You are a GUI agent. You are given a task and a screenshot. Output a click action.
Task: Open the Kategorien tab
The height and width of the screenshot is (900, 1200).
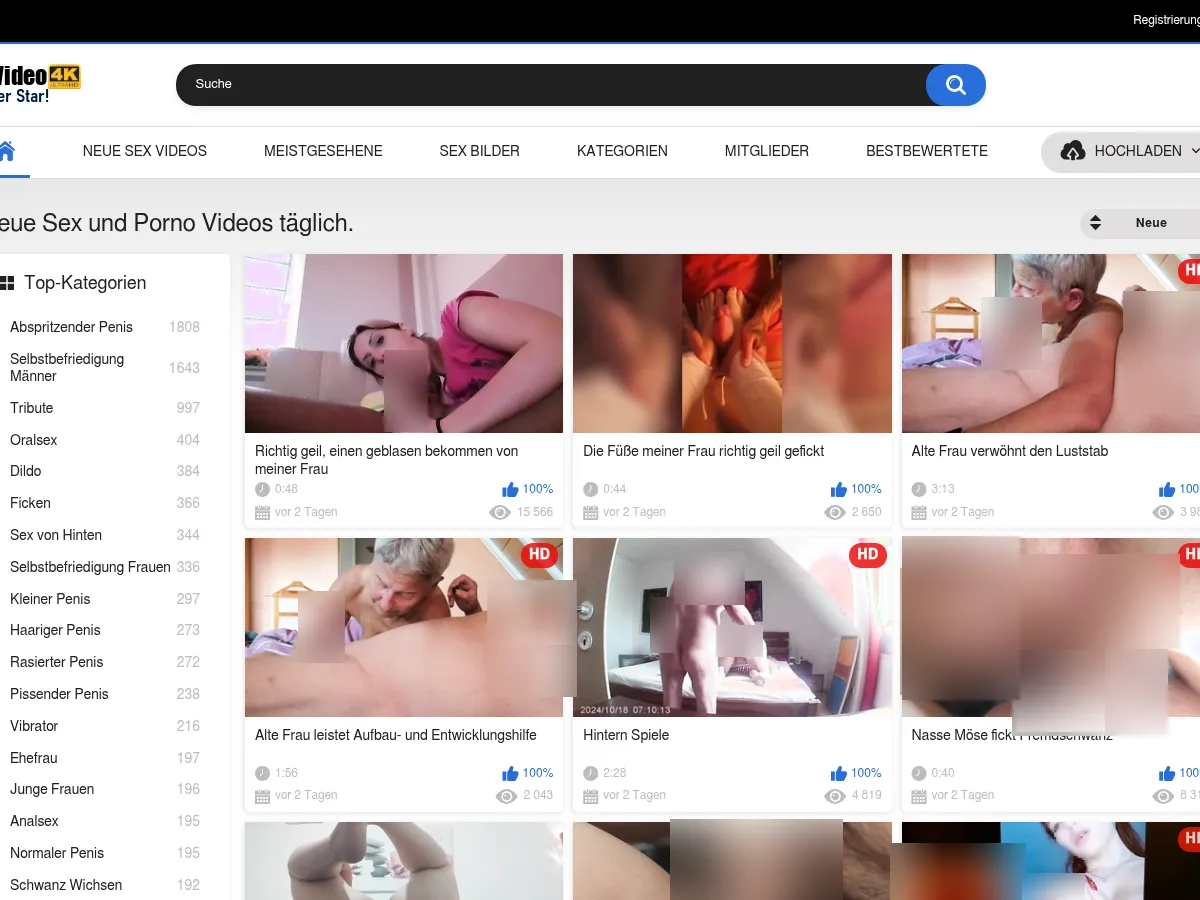tap(622, 152)
